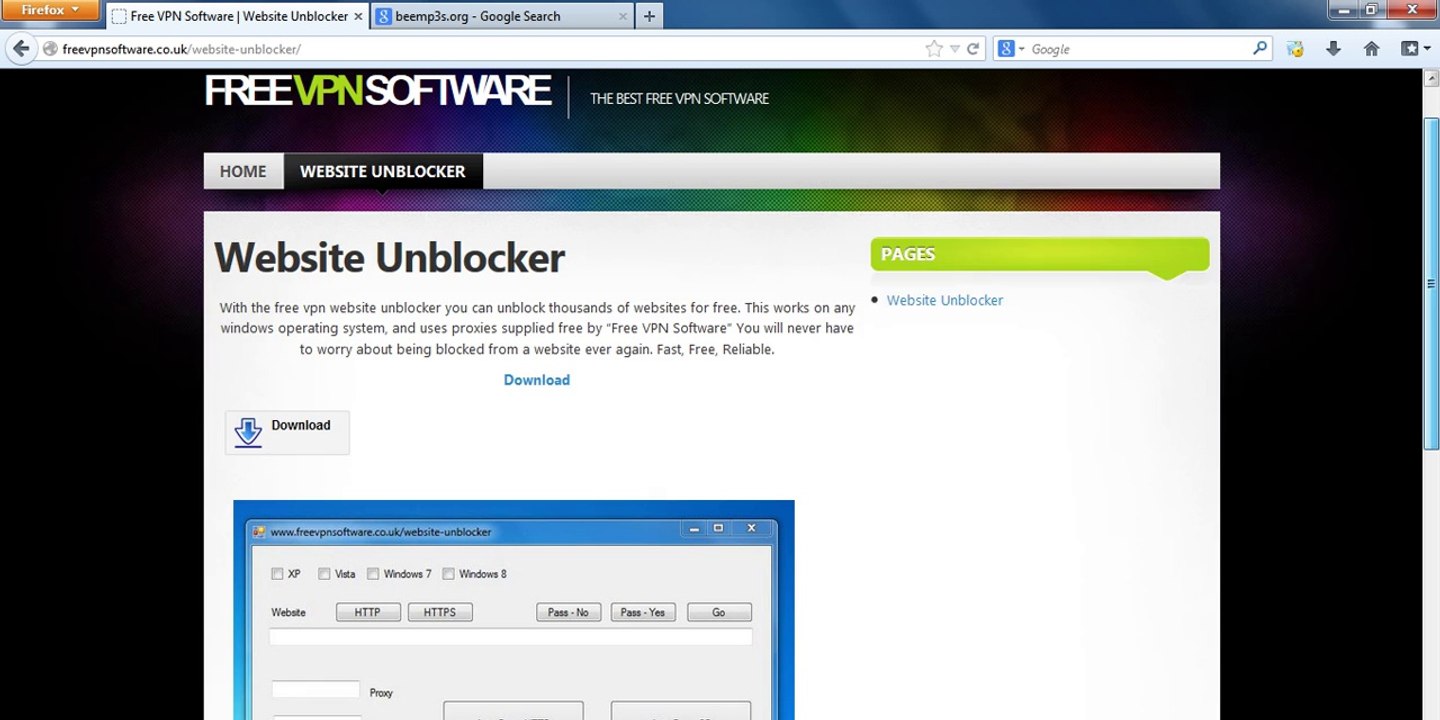Open a new tab with plus button
This screenshot has height=720, width=1440.
pyautogui.click(x=649, y=16)
